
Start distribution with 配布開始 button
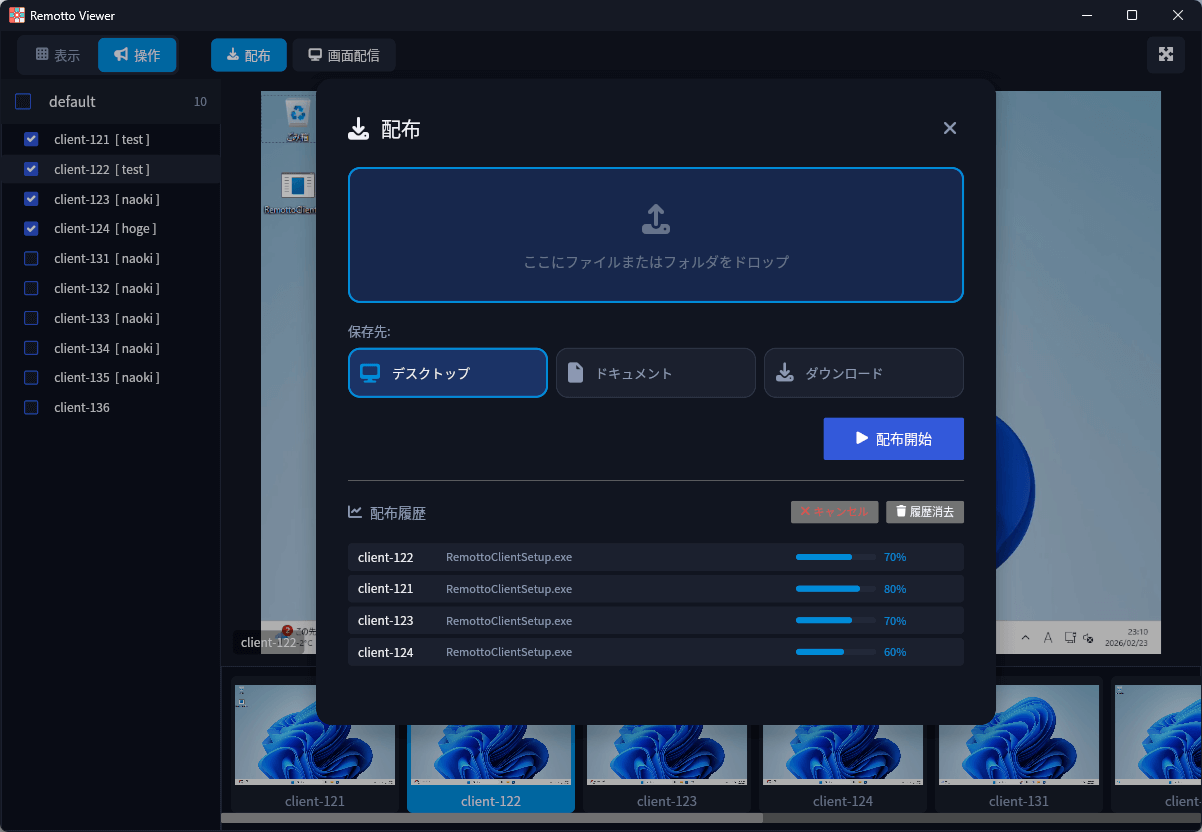893,439
